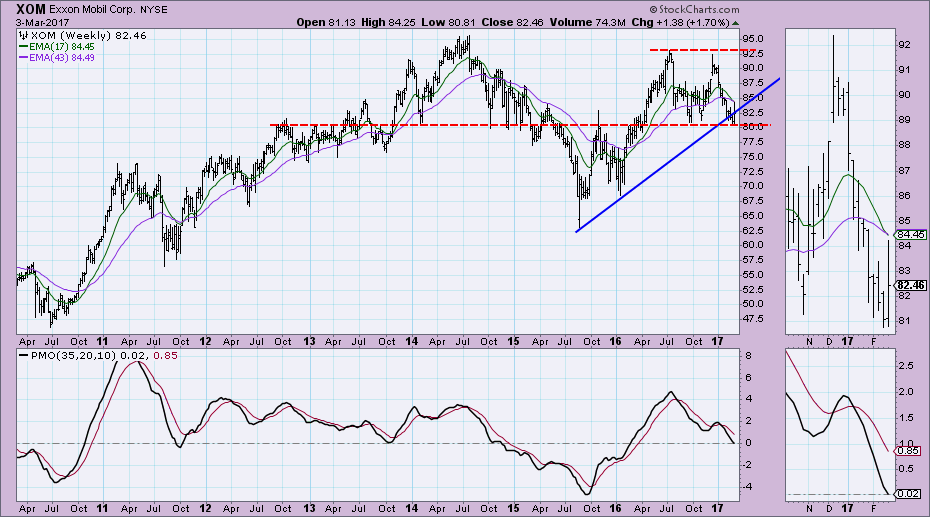Click the green EMA(17) legend line marker
Screen dimensions: 930x517
pyautogui.click(x=24, y=46)
